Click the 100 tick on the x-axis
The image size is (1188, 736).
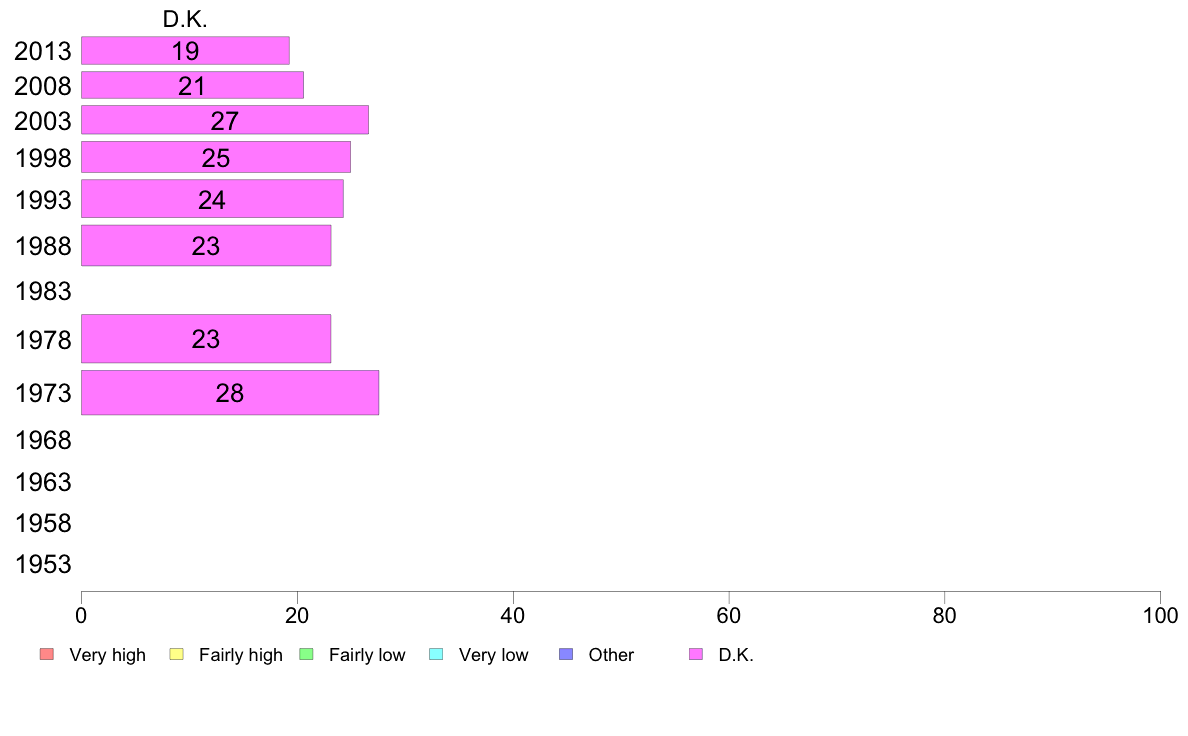click(x=1160, y=615)
